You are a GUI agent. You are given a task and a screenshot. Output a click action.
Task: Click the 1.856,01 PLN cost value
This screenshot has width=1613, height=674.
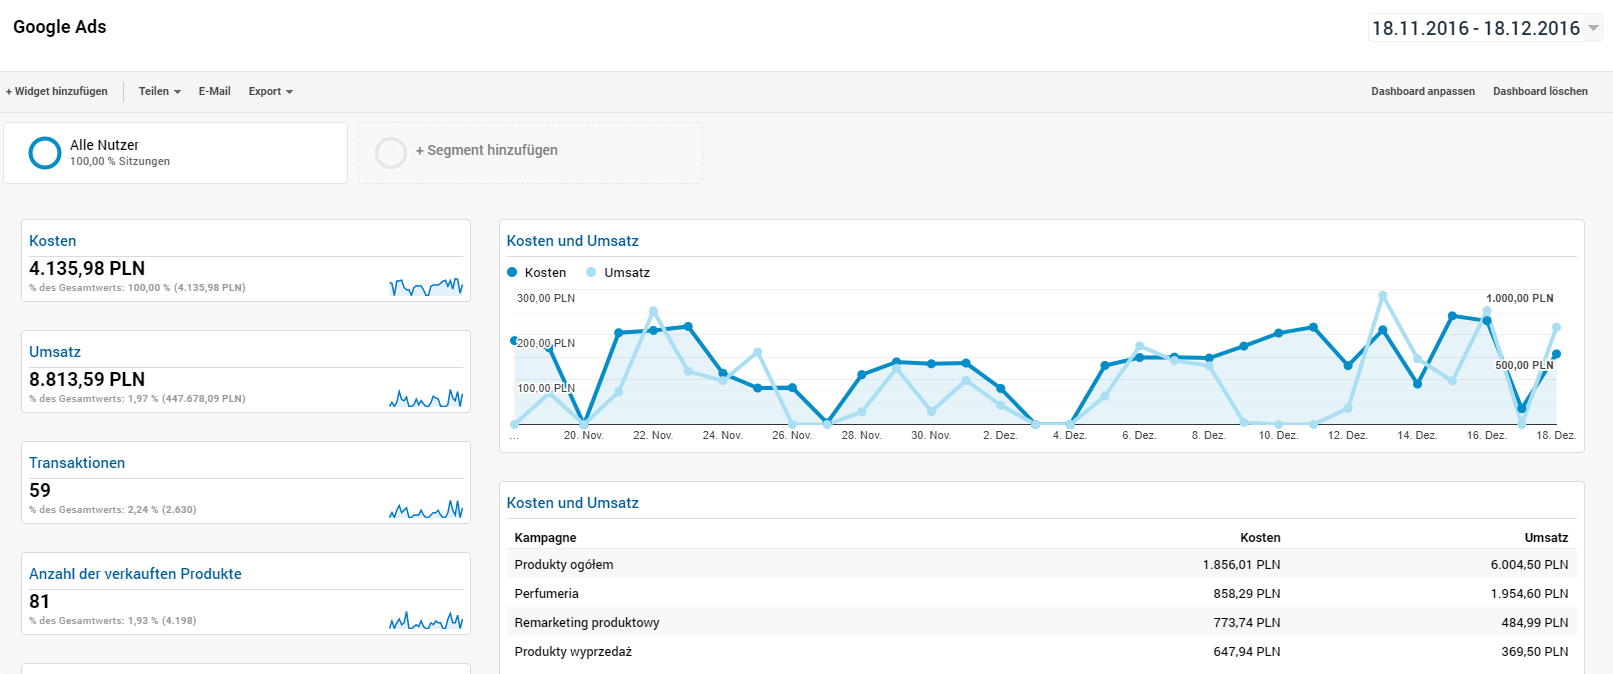pos(1241,565)
